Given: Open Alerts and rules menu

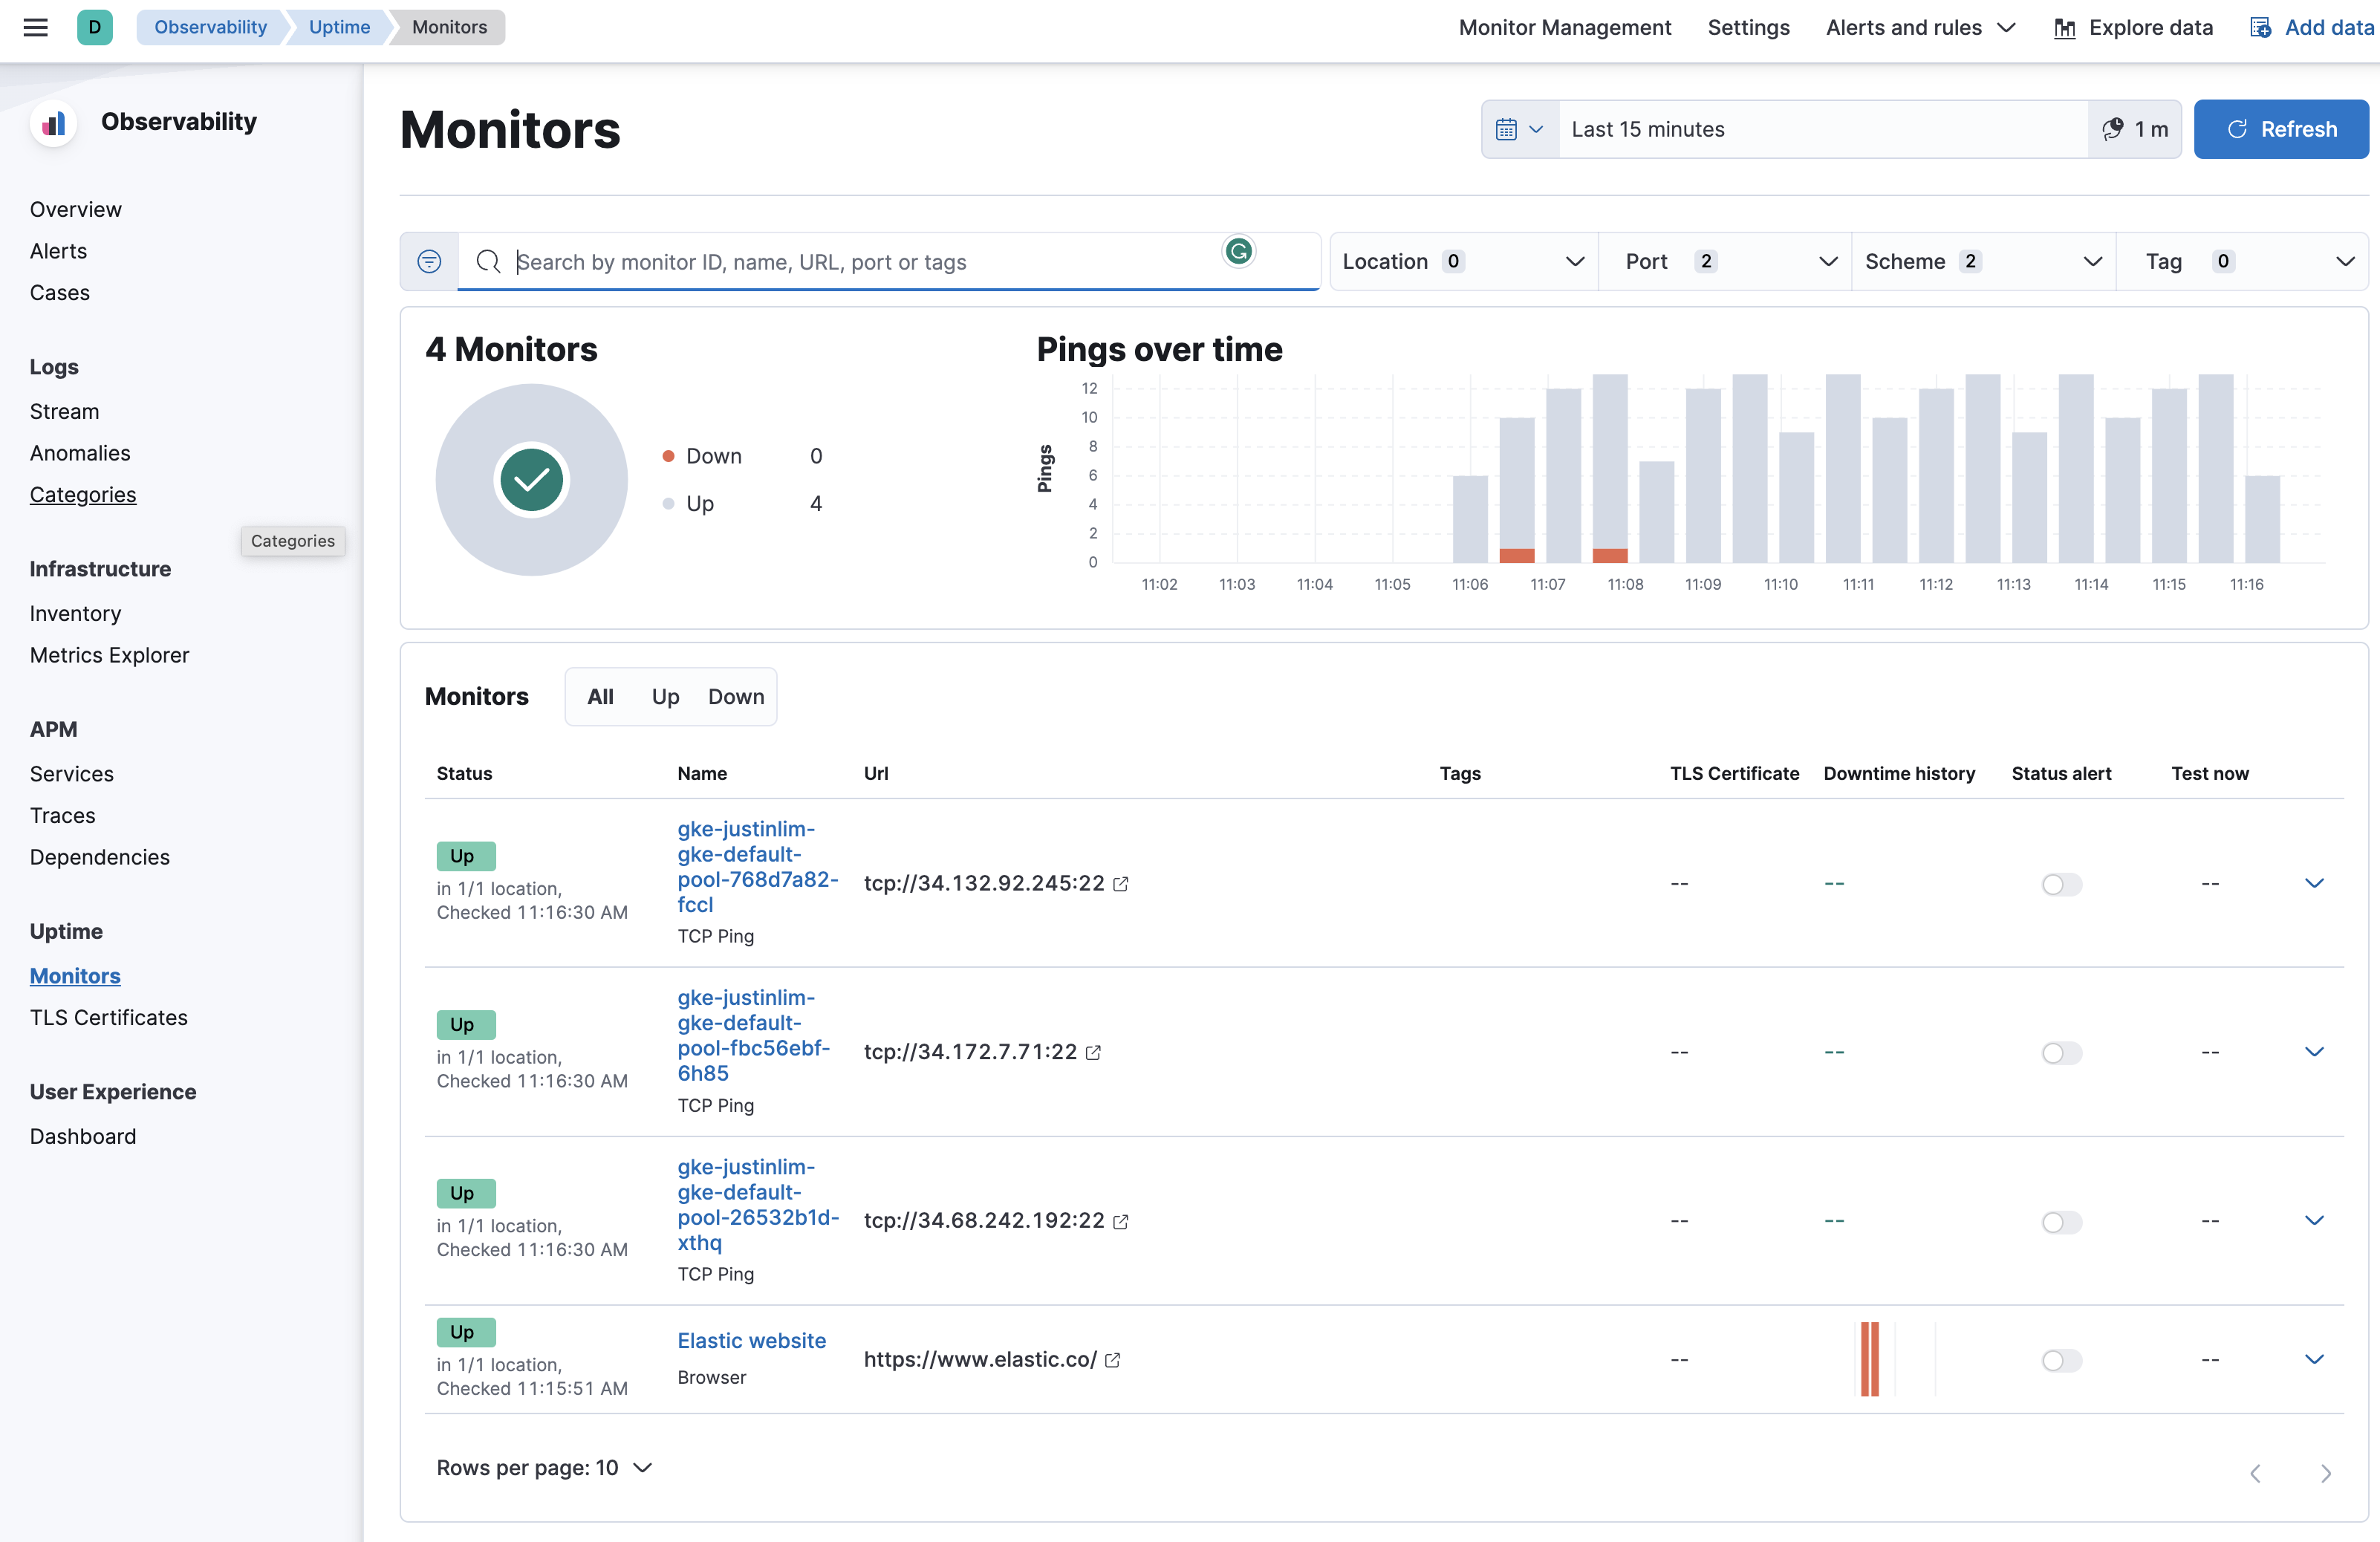Looking at the screenshot, I should [1919, 27].
